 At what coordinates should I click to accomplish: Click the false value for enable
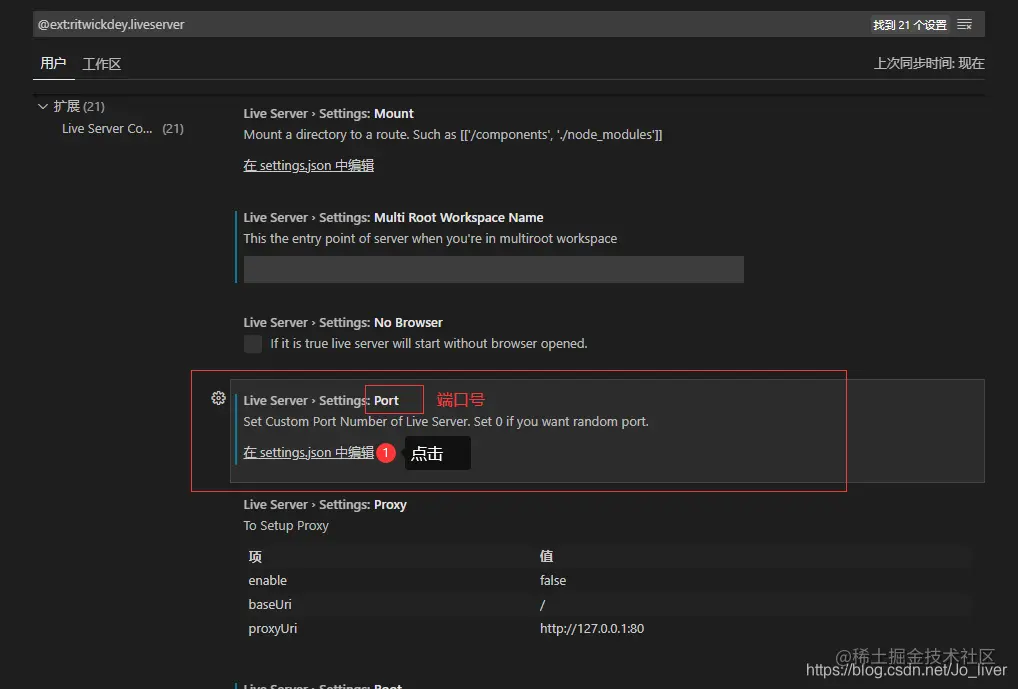(x=553, y=581)
